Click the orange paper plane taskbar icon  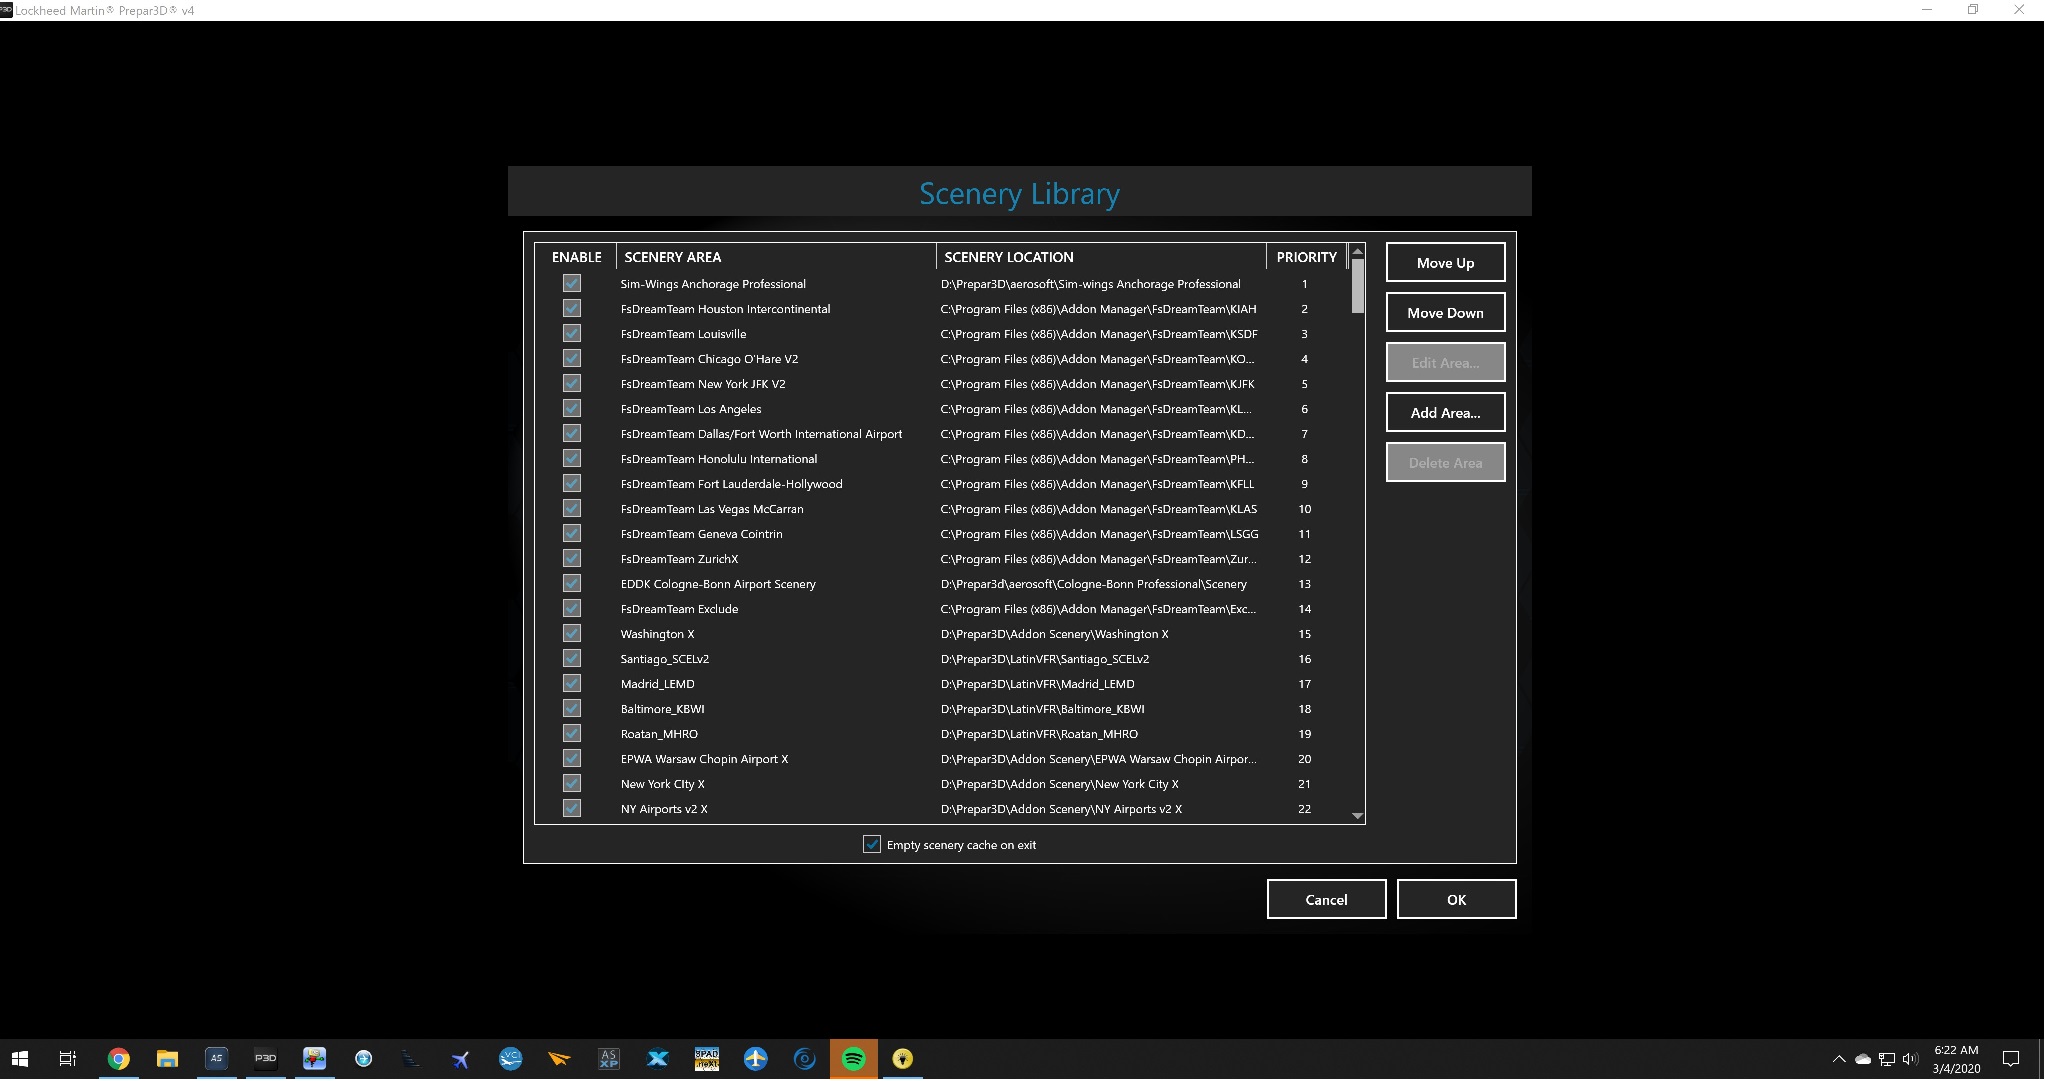(560, 1059)
